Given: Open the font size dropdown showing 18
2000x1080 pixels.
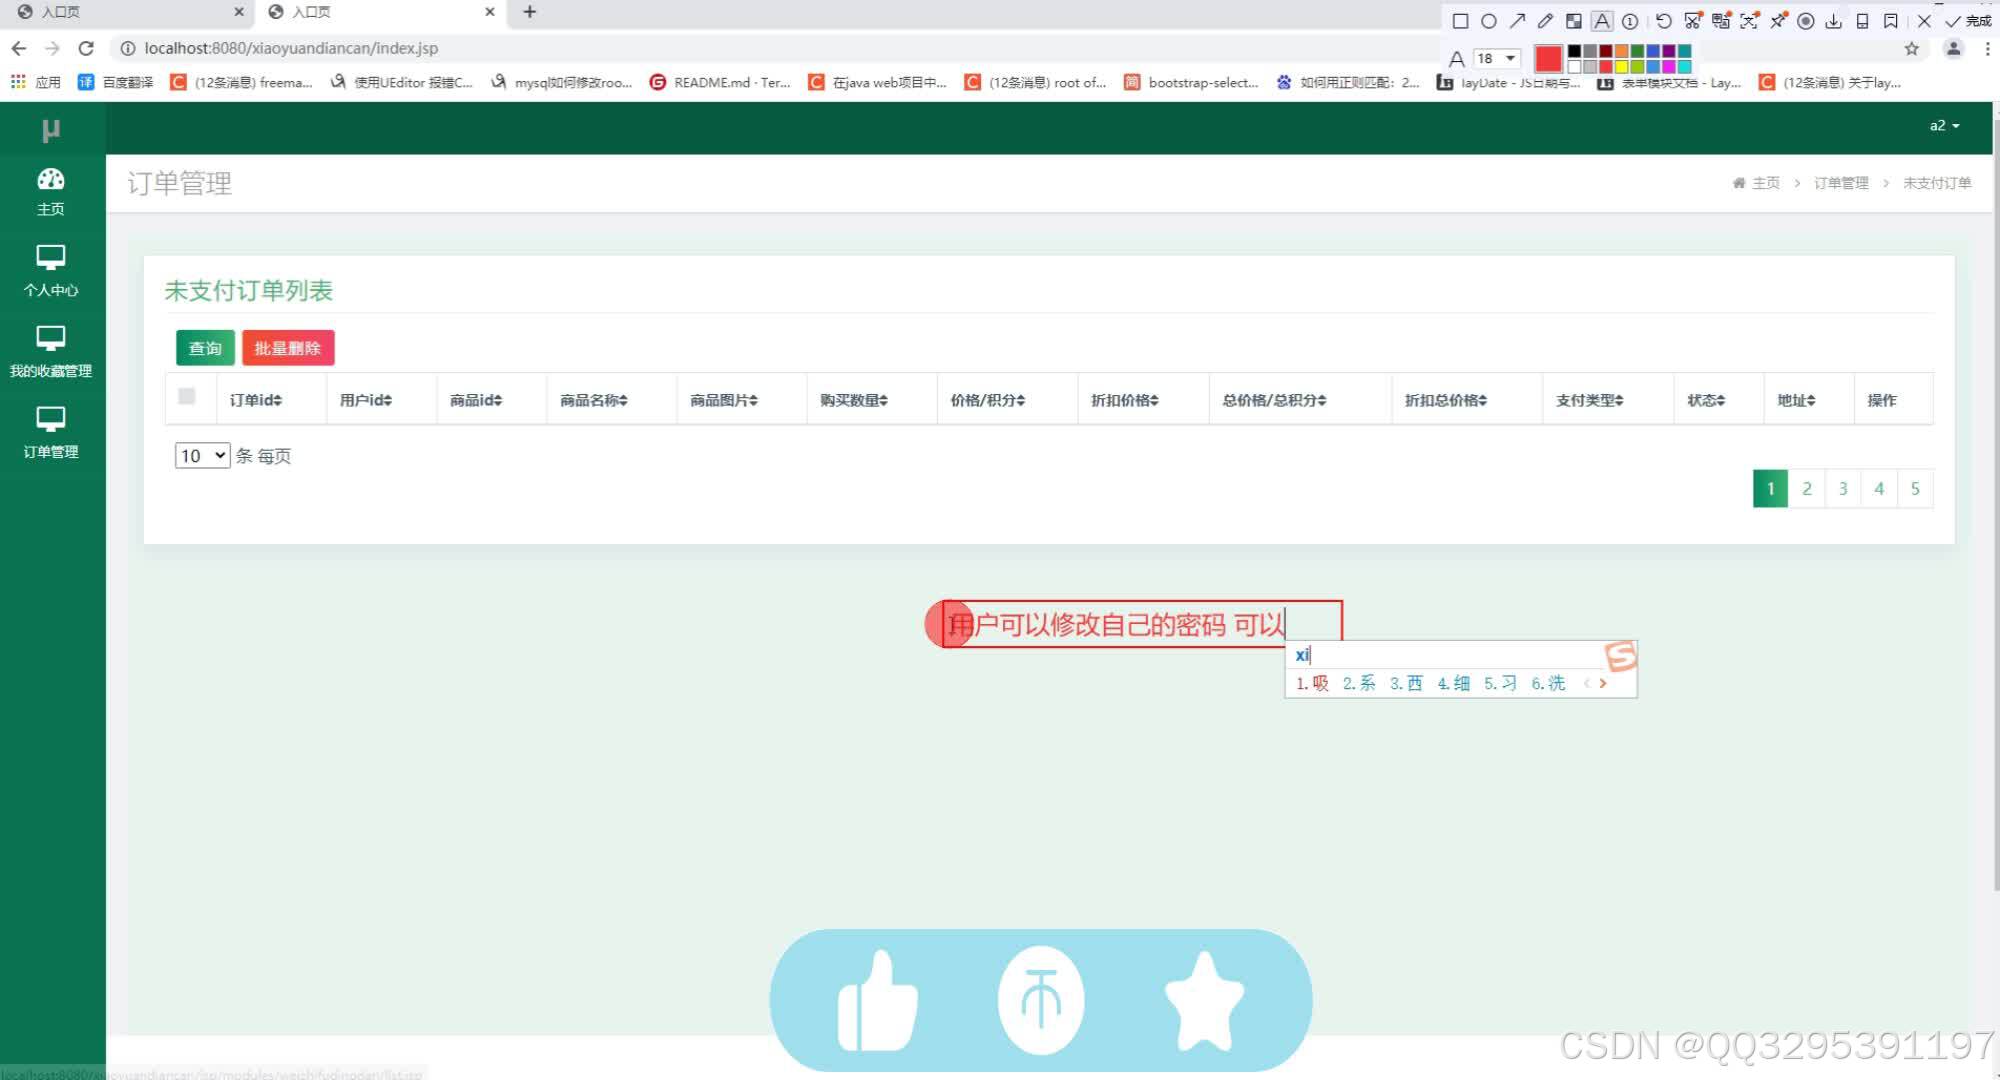Looking at the screenshot, I should pos(1497,58).
